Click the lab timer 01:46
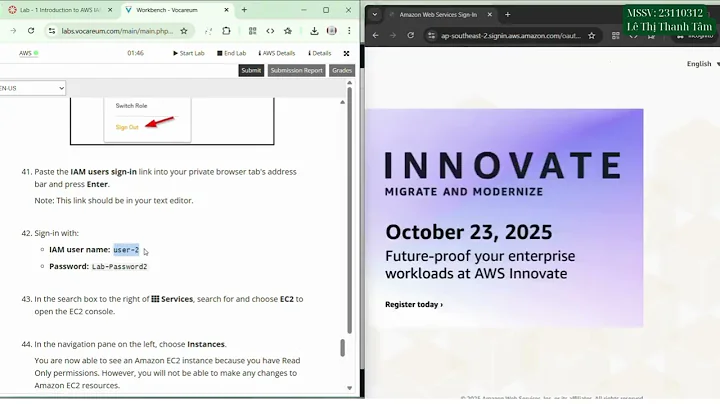Screen dimensions: 720x404 pyautogui.click(x=135, y=53)
